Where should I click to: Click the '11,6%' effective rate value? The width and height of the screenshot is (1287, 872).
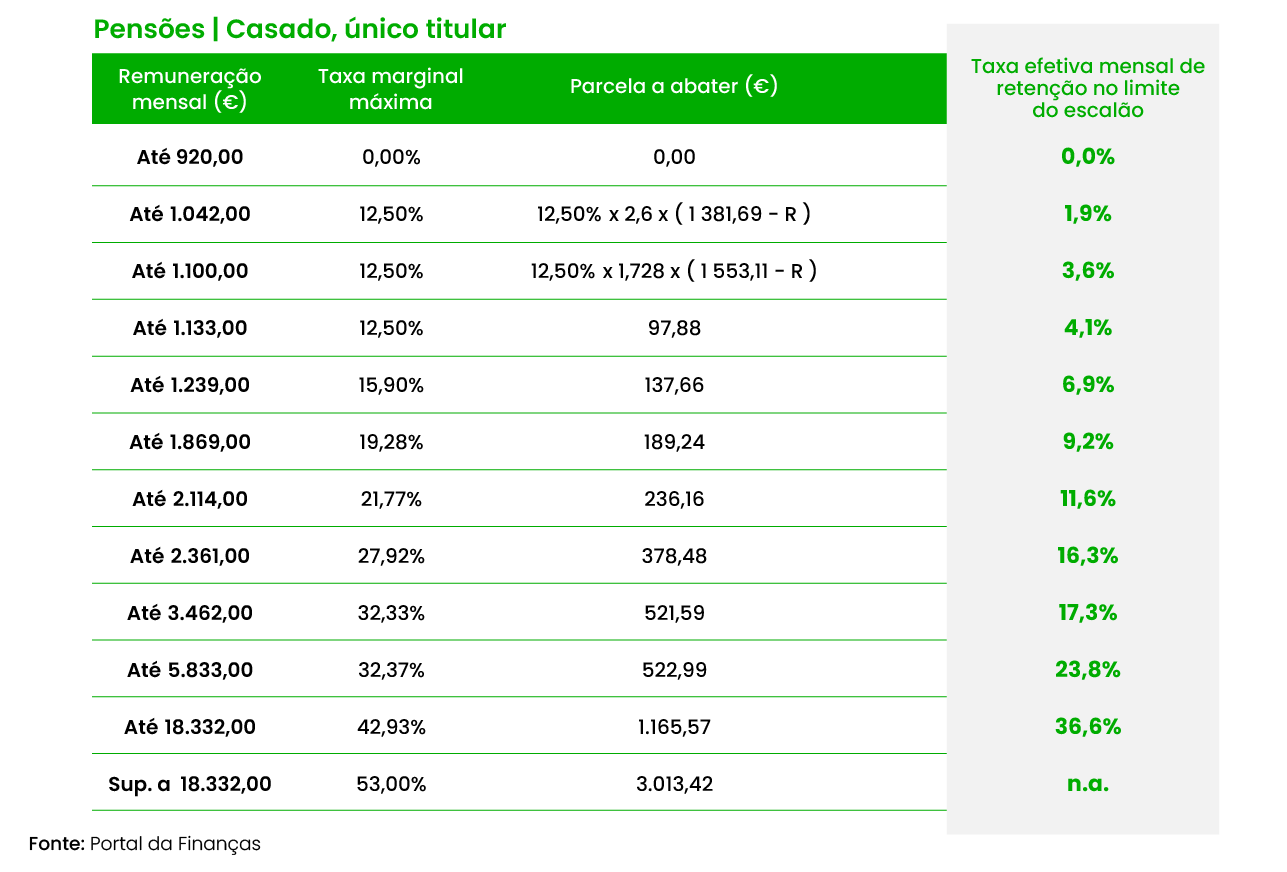1088,499
